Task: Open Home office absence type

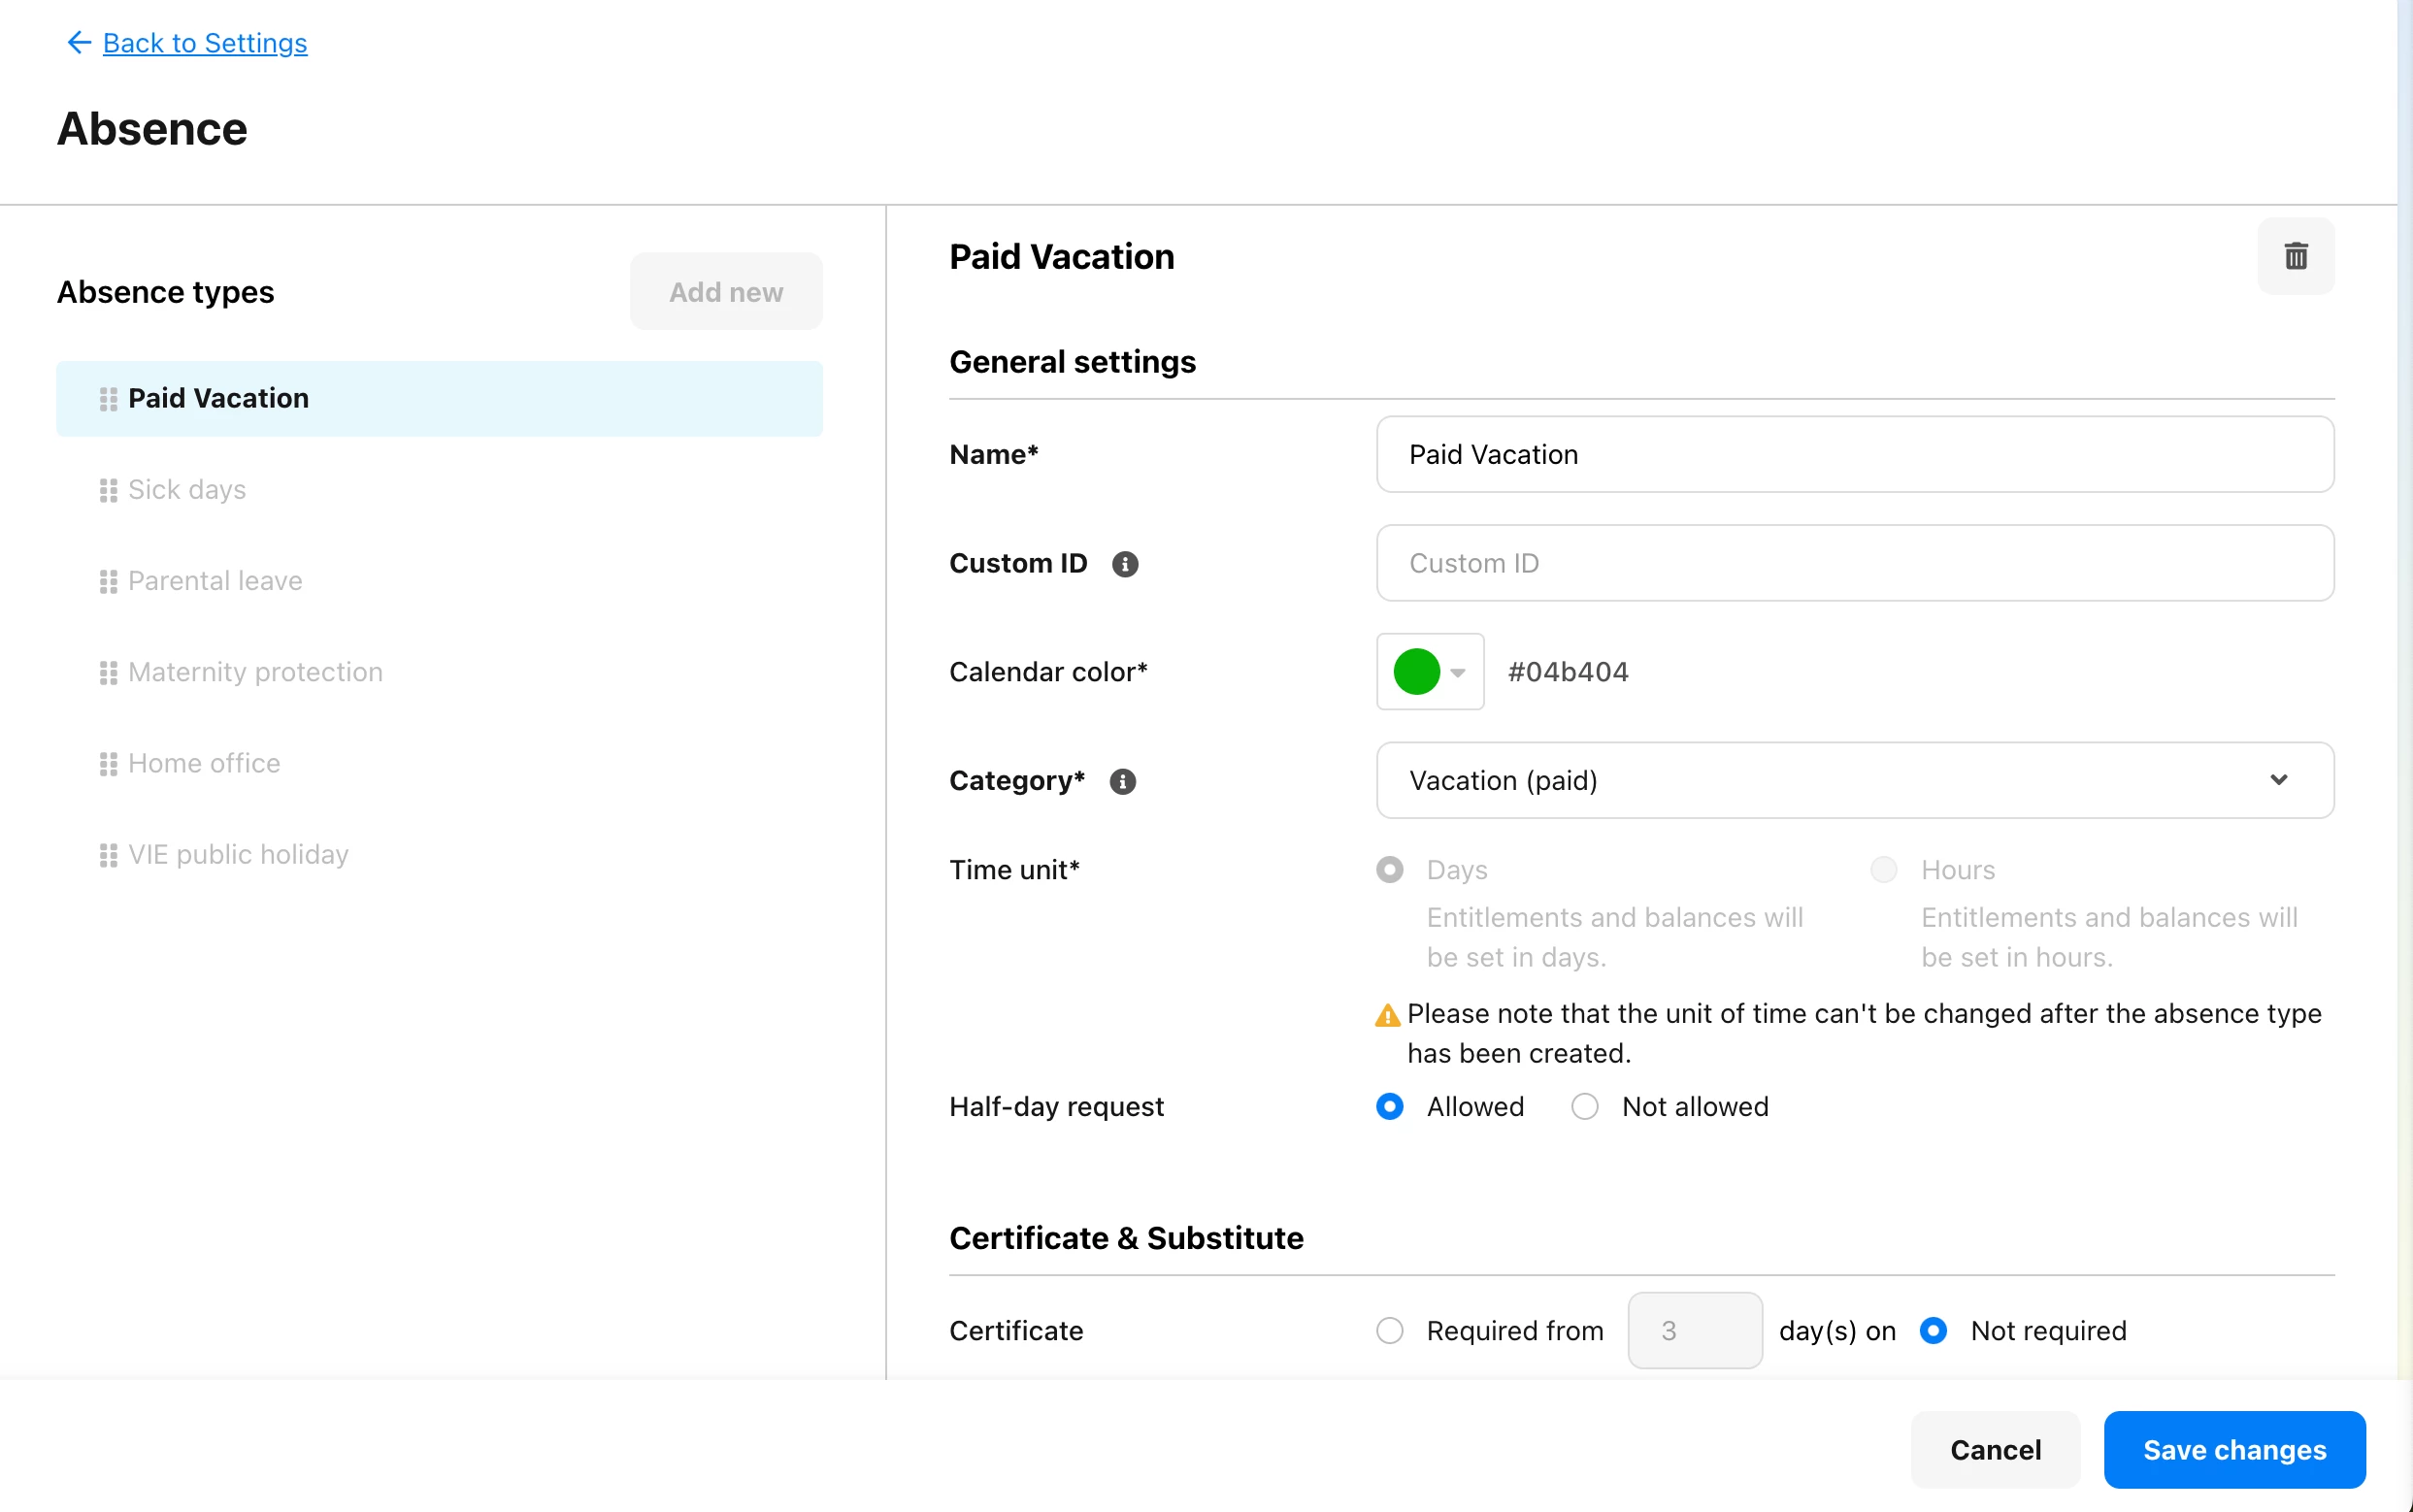Action: click(204, 764)
